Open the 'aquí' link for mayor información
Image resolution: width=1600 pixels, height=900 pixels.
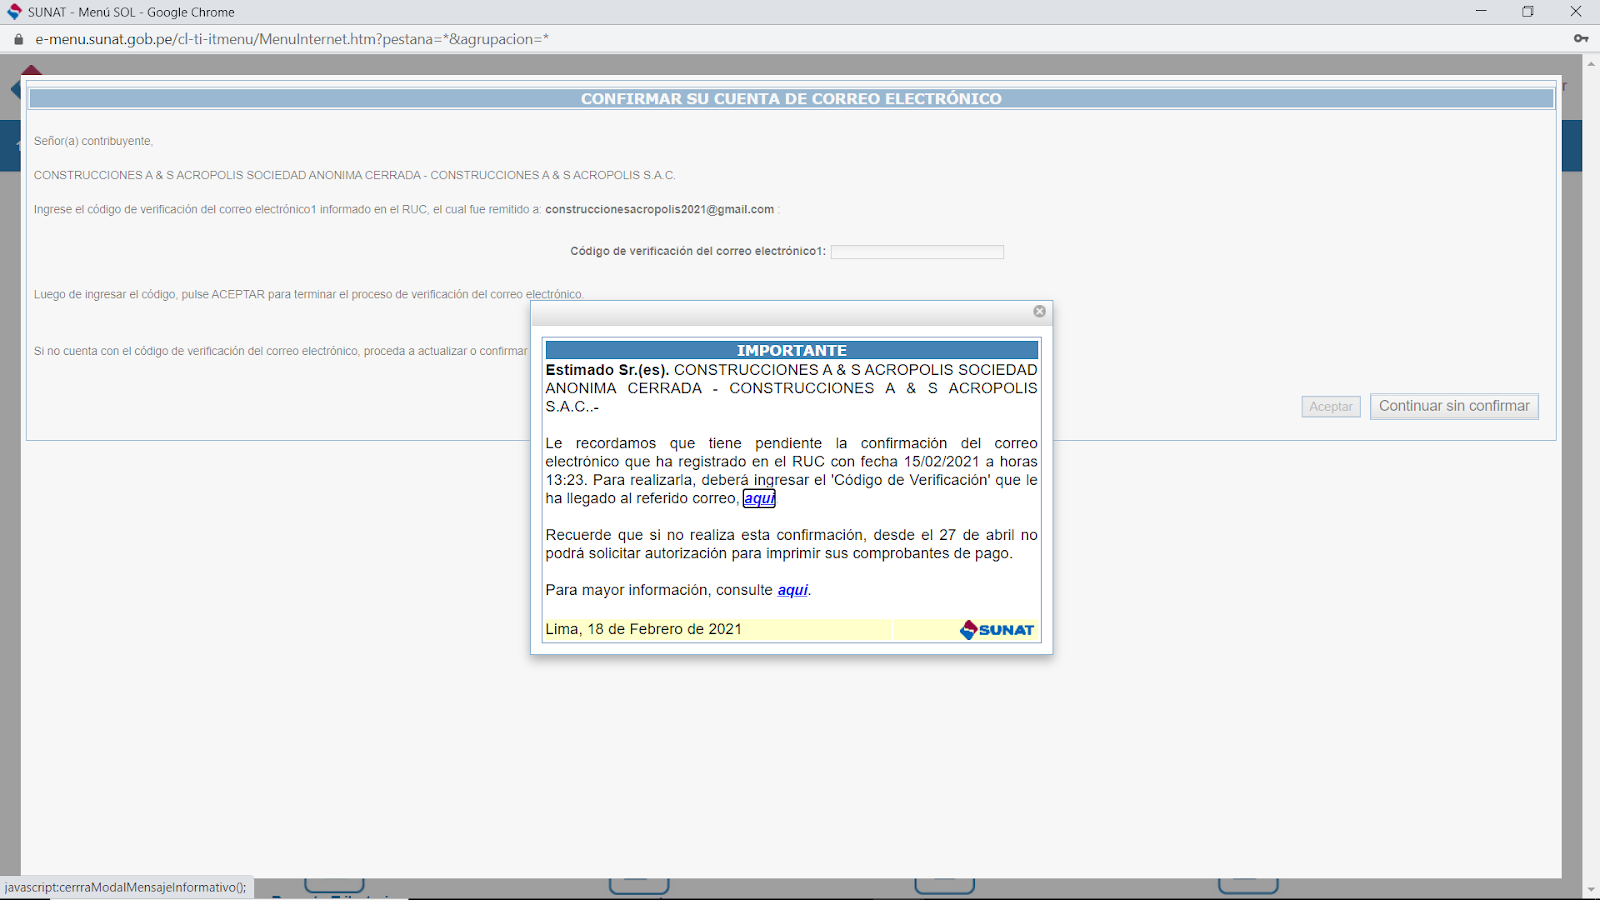(793, 590)
